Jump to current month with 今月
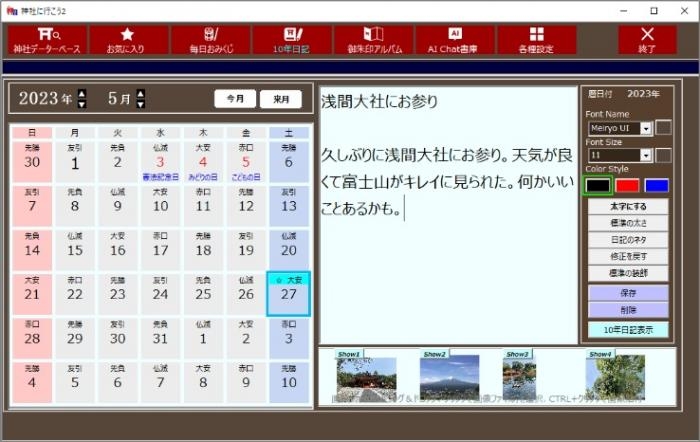Viewport: 700px width, 442px height. [x=235, y=99]
